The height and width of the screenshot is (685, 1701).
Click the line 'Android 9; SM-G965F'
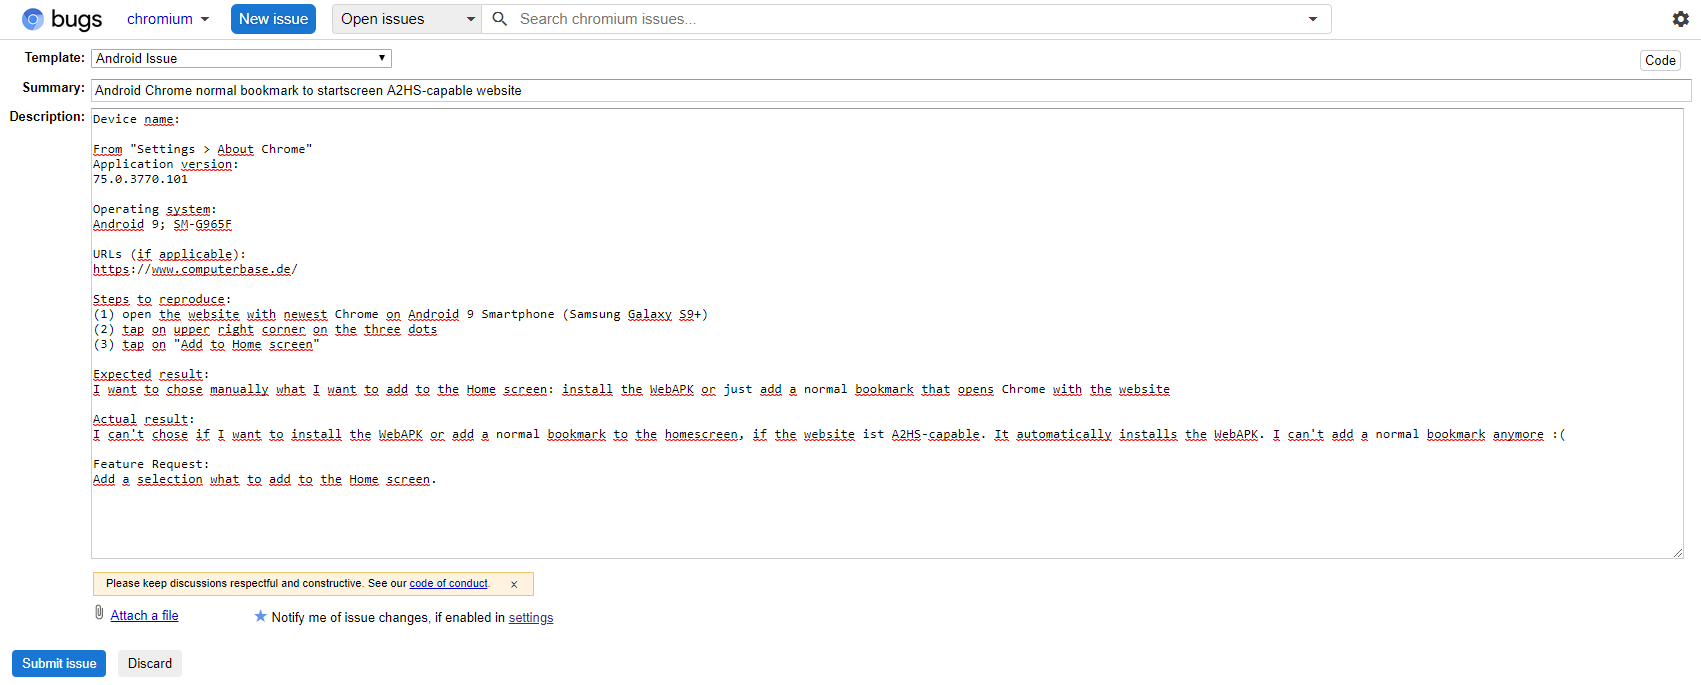[162, 224]
